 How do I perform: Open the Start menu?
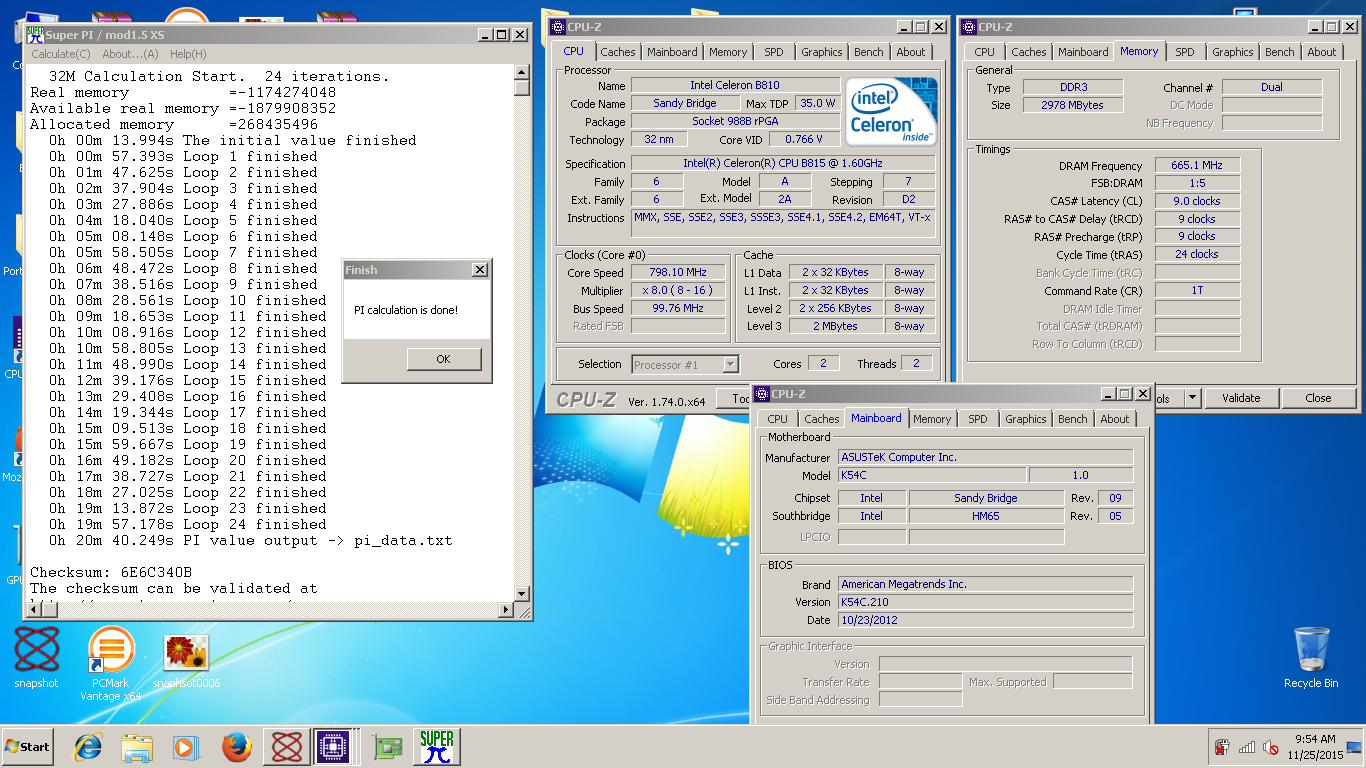click(x=28, y=746)
